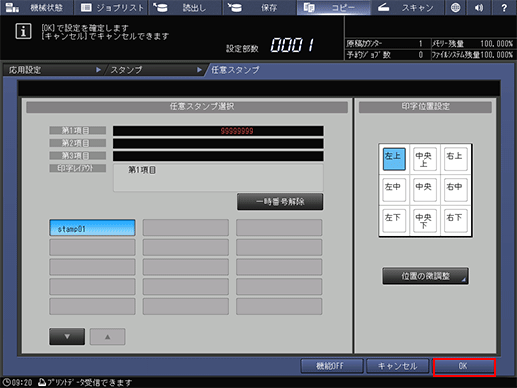The image size is (517, 388).
Task: Click the printer status icon in status bar
Action: pyautogui.click(x=42, y=382)
